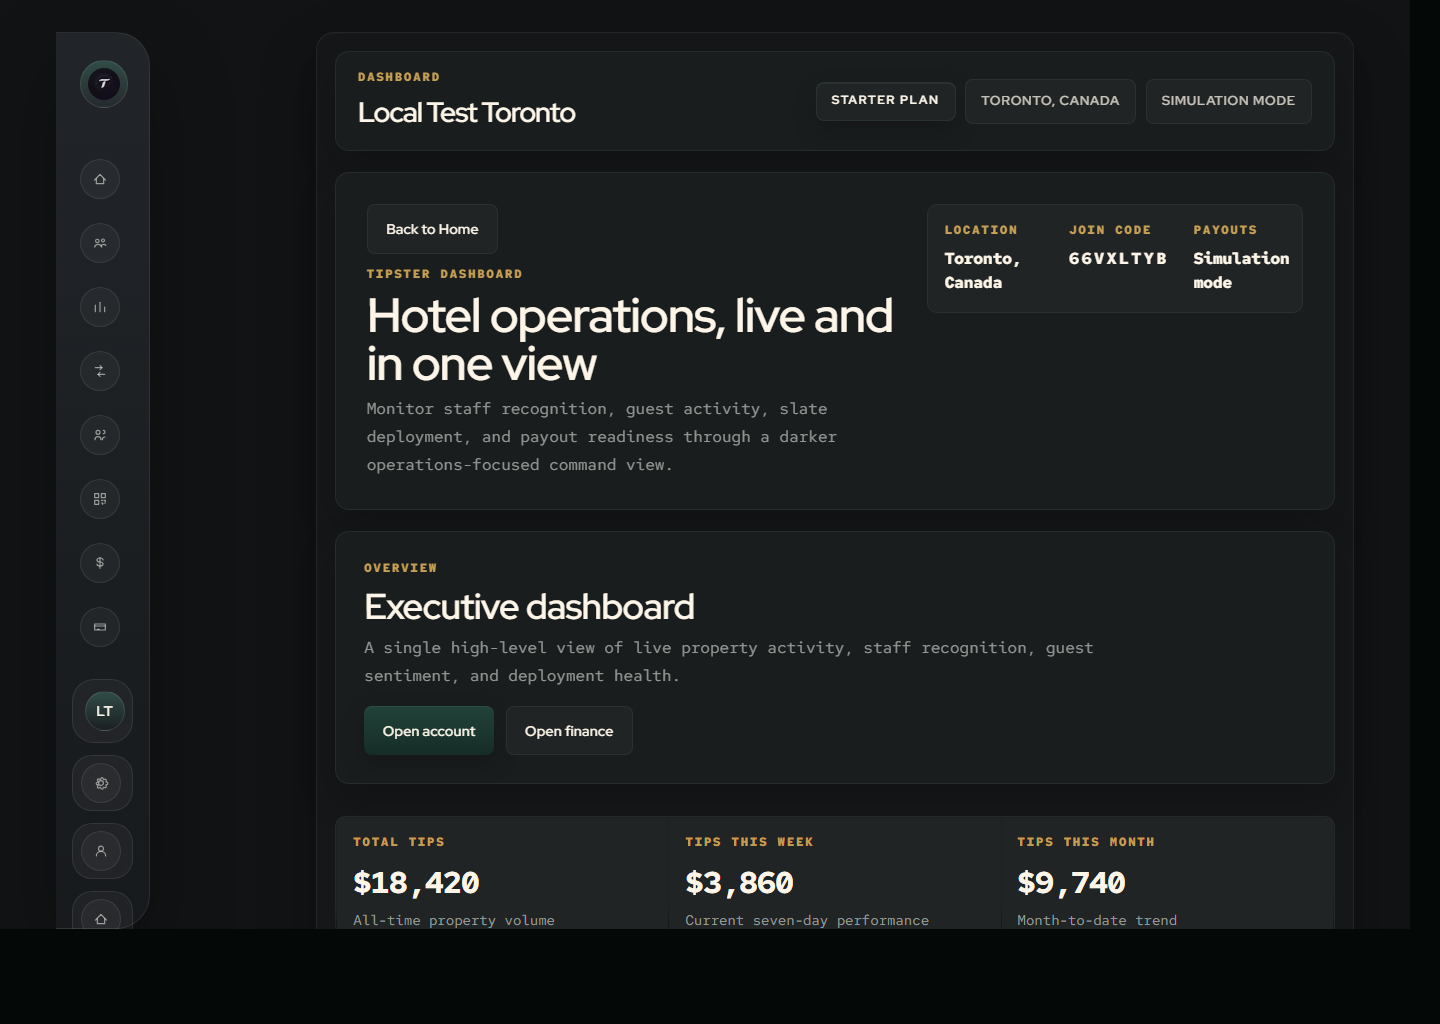Image resolution: width=1440 pixels, height=1024 pixels.
Task: Open the settings gear icon
Action: [x=102, y=783]
